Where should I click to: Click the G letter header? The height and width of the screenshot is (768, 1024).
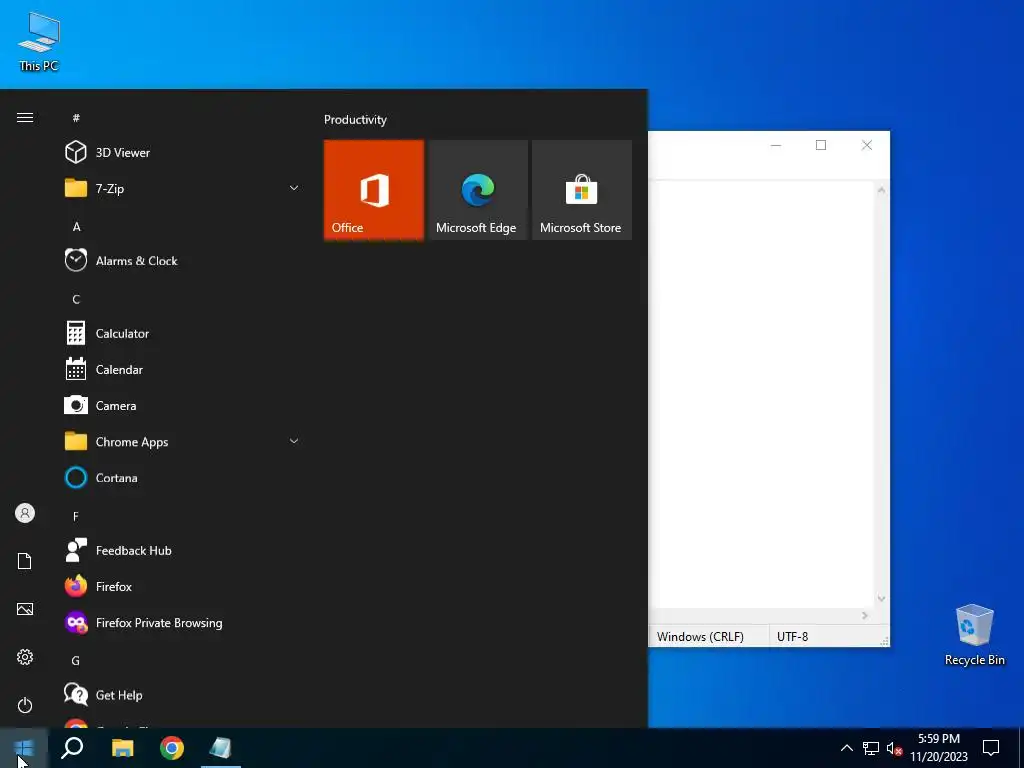(x=76, y=661)
